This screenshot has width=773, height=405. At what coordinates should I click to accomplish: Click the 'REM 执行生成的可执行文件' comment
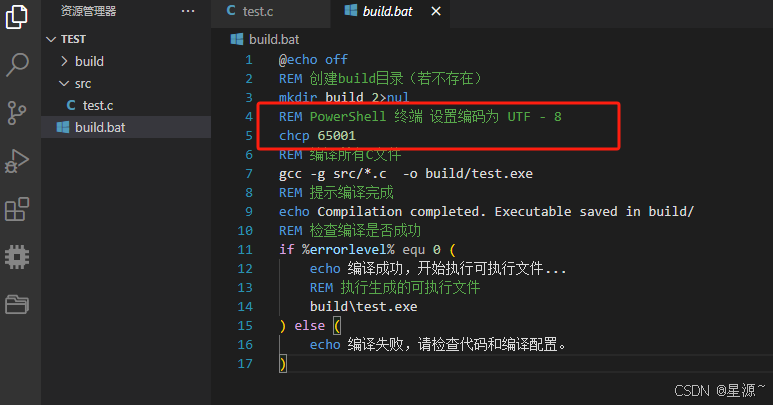[x=395, y=287]
